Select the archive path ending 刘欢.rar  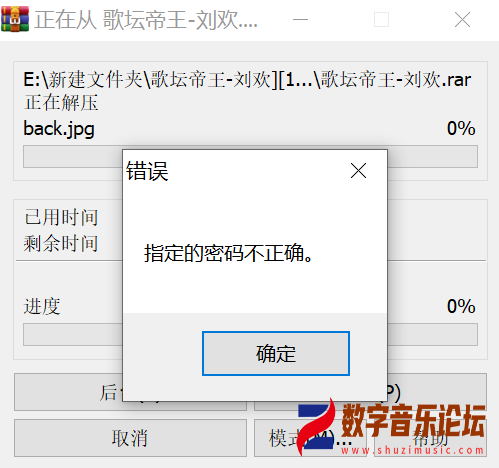click(x=247, y=80)
